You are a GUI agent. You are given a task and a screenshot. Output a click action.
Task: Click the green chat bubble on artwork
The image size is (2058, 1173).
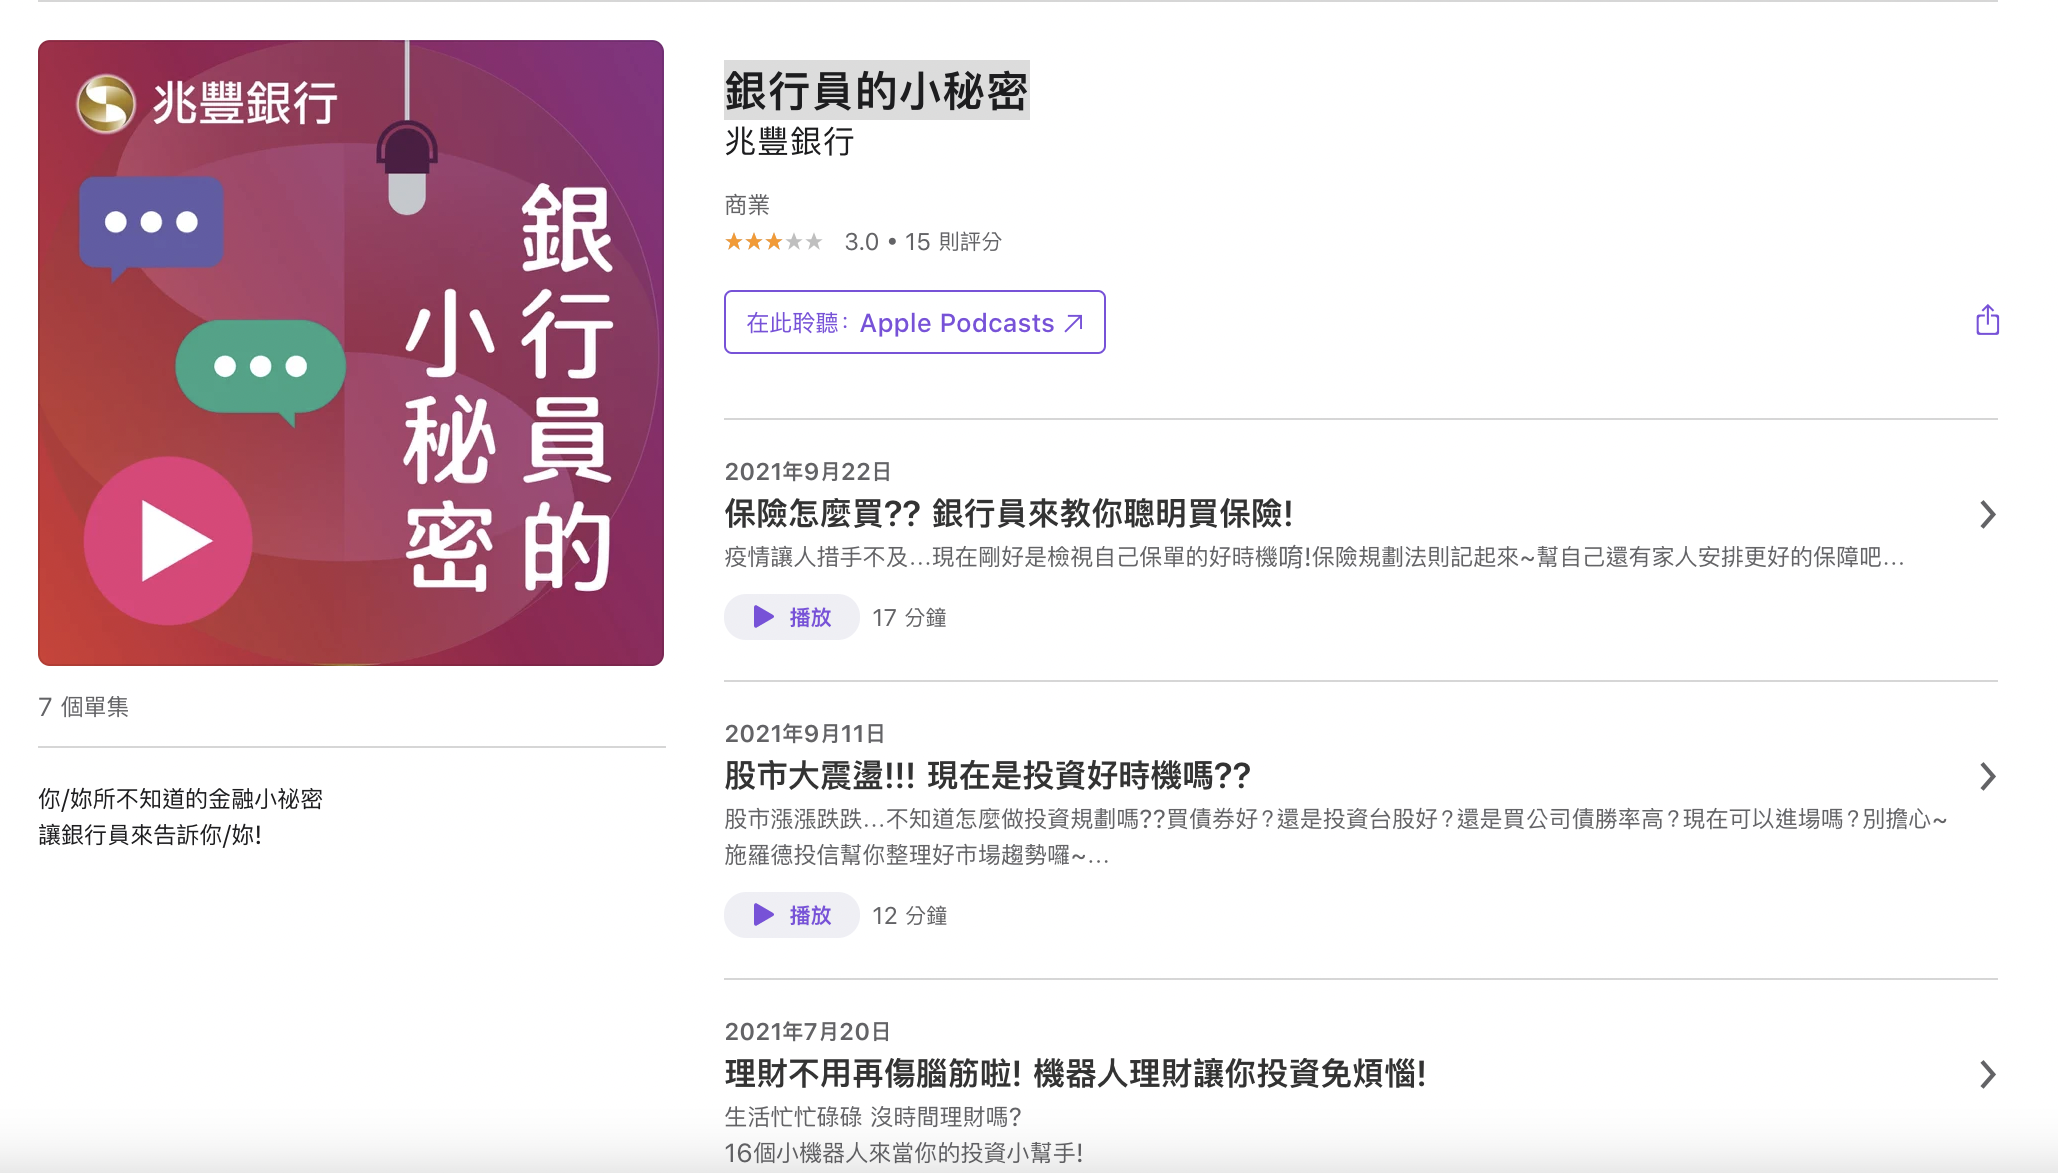(x=260, y=367)
